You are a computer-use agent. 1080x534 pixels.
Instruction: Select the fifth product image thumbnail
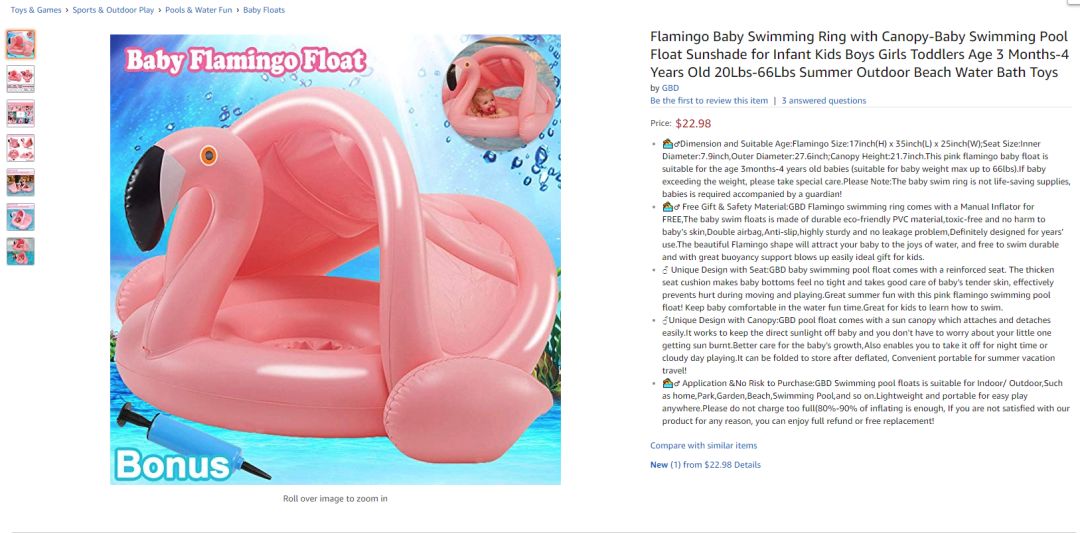(x=21, y=182)
